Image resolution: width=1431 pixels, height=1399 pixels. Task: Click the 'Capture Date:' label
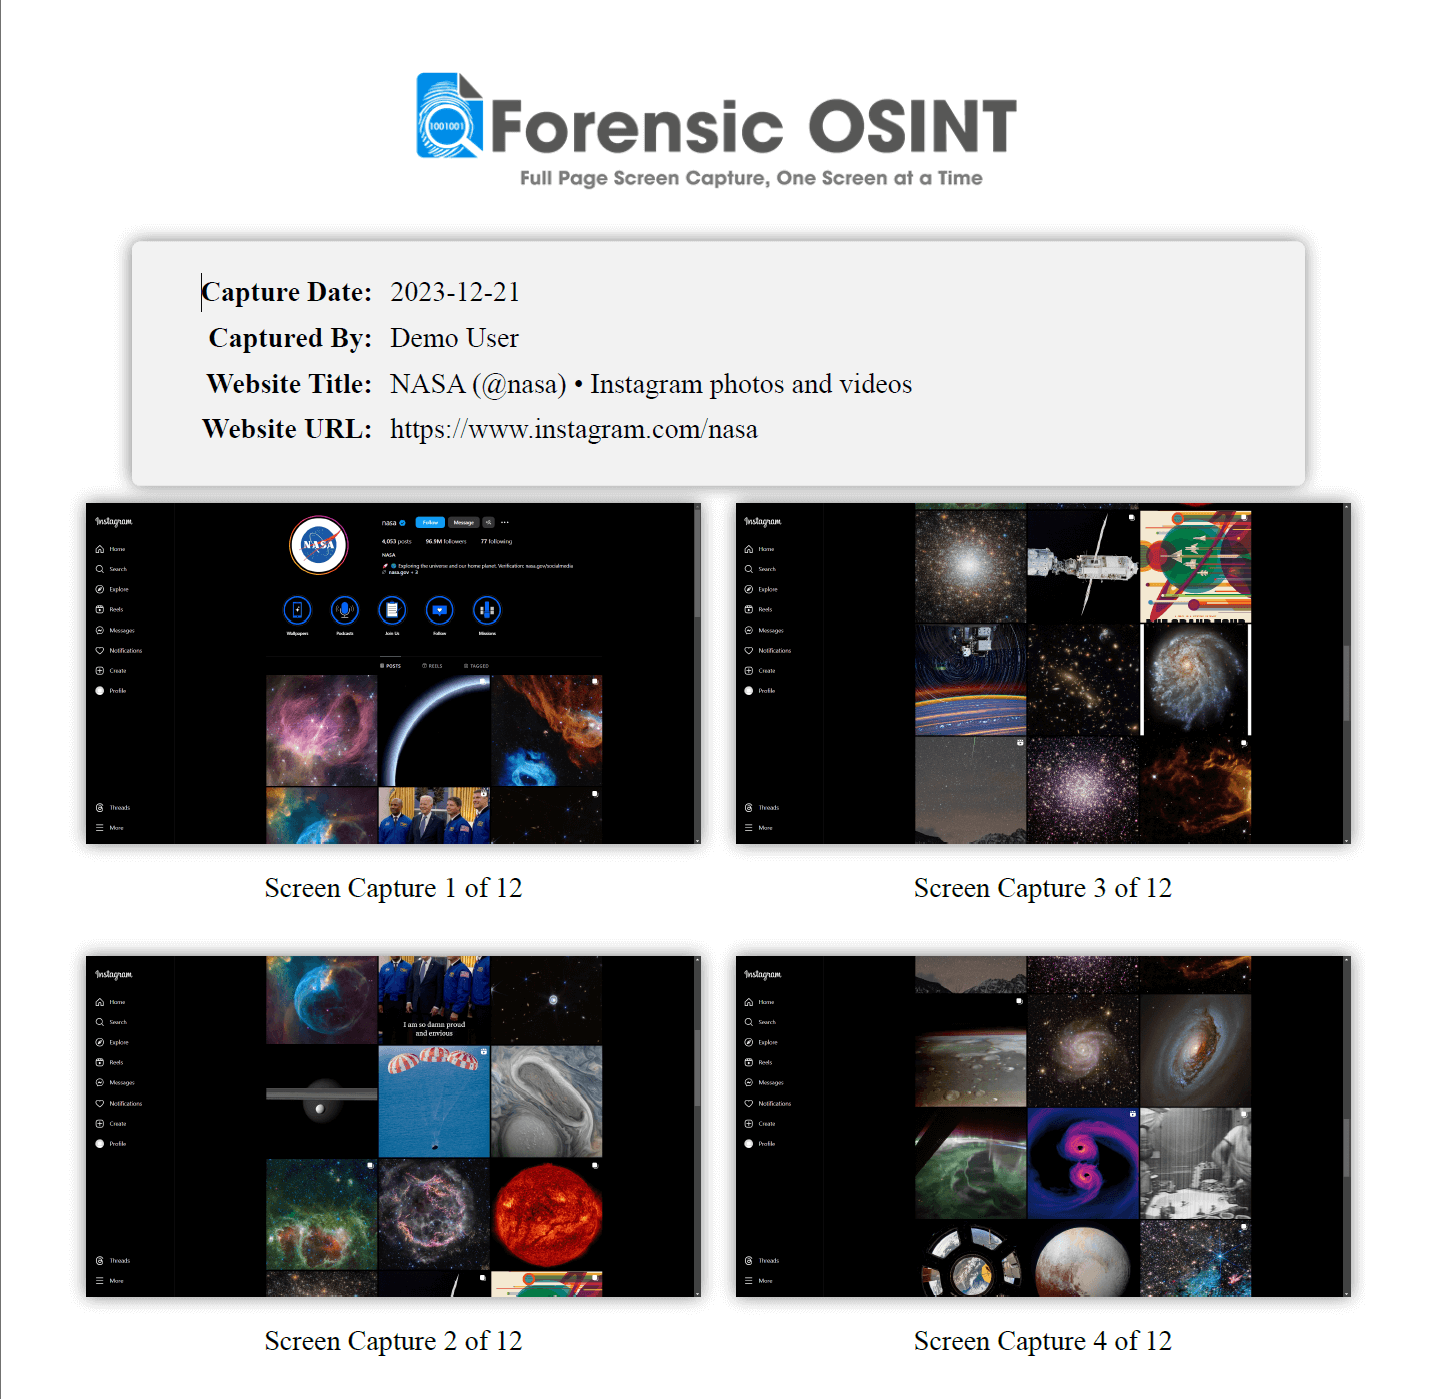[287, 292]
